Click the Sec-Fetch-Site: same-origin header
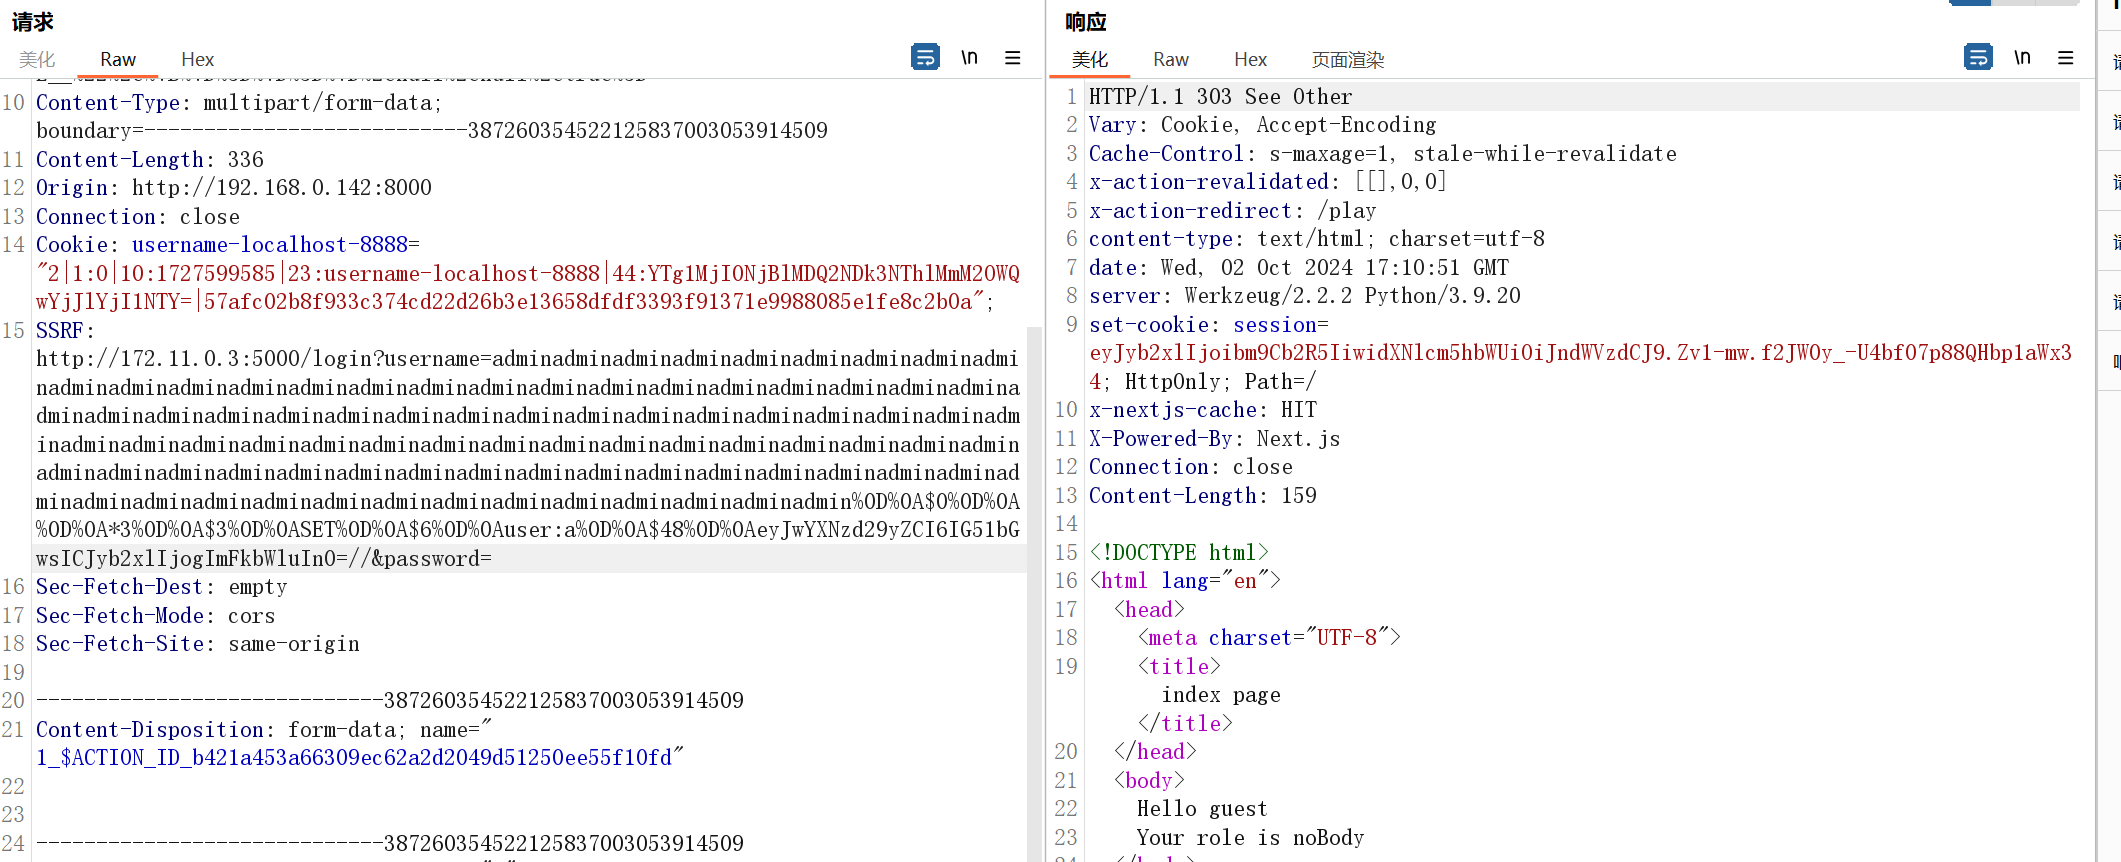 (x=198, y=644)
